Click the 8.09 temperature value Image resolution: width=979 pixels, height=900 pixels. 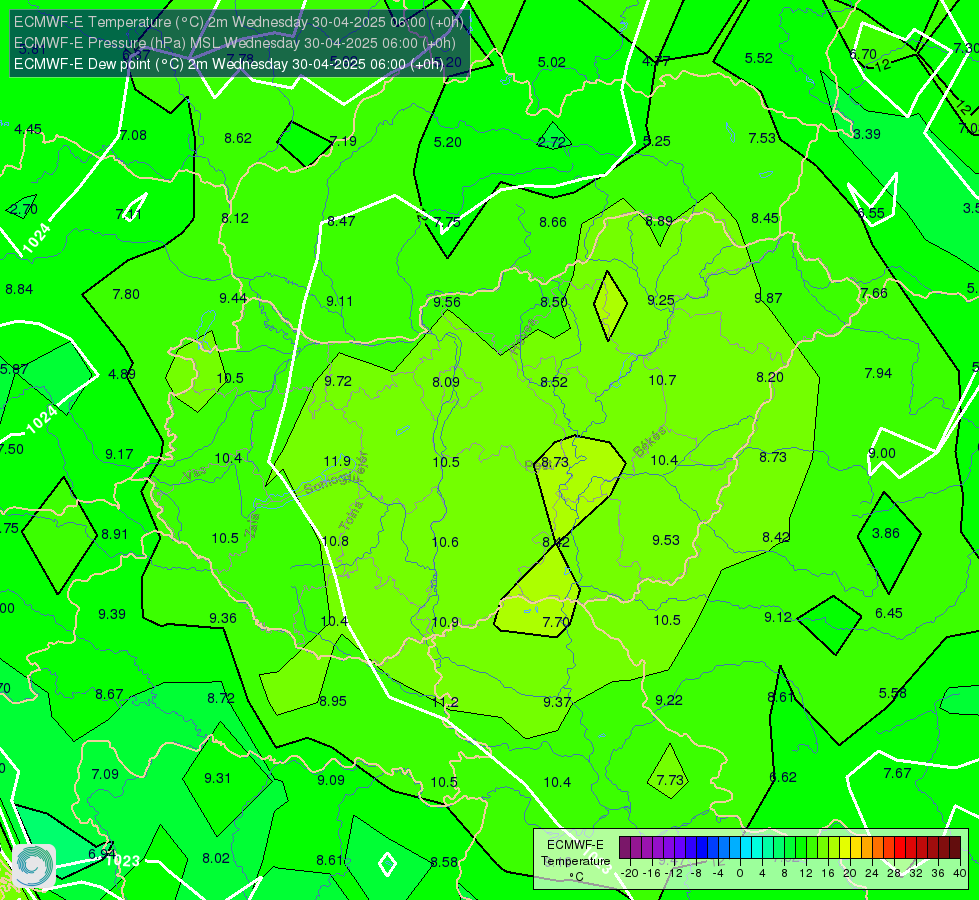tap(446, 382)
